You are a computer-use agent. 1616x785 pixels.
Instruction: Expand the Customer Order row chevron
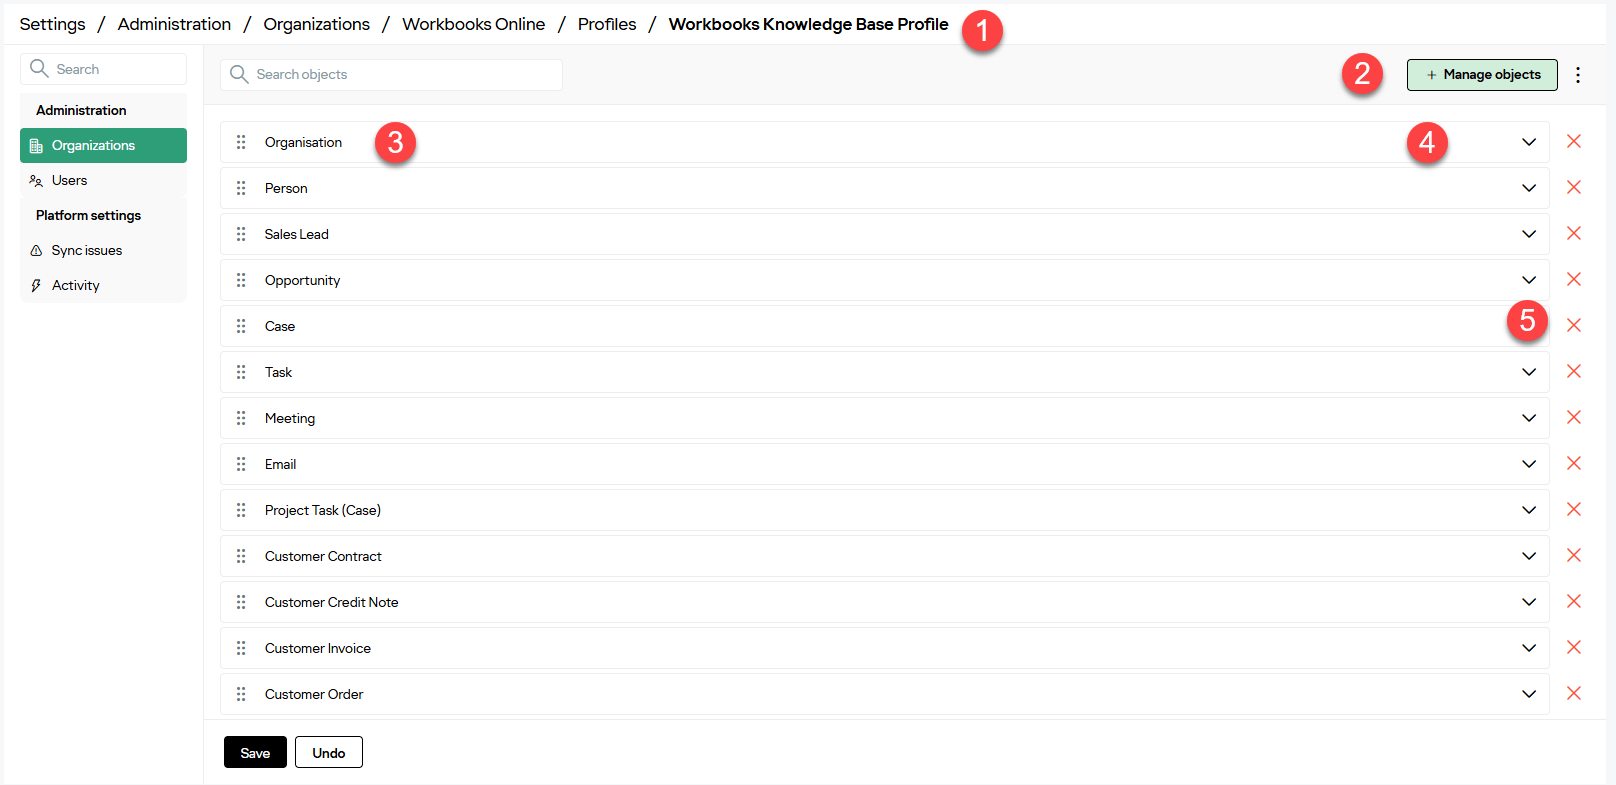click(x=1529, y=694)
